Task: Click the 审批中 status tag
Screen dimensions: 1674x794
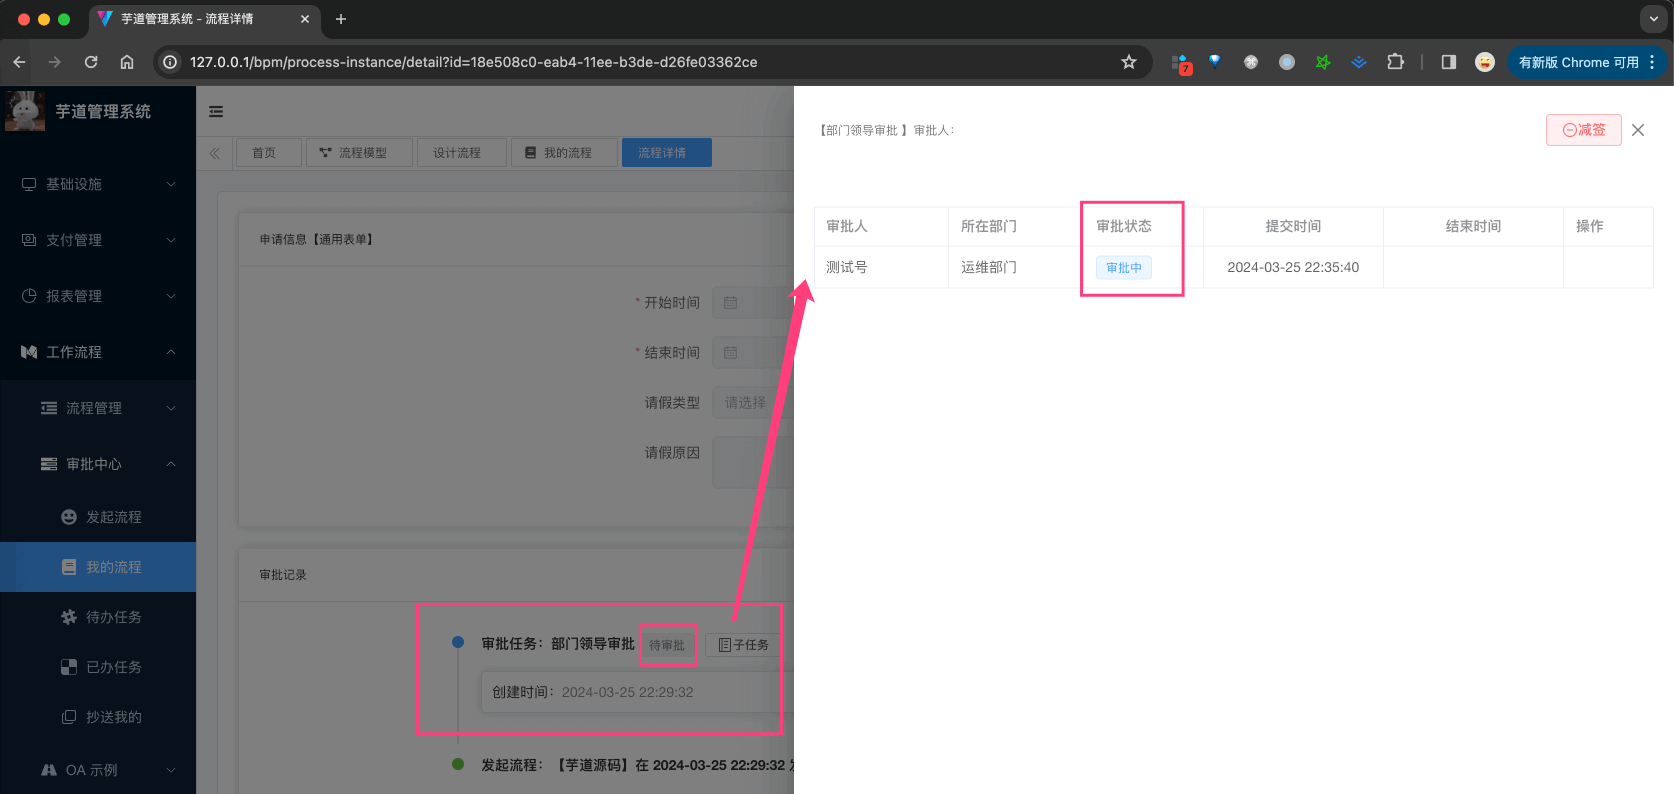Action: coord(1123,268)
